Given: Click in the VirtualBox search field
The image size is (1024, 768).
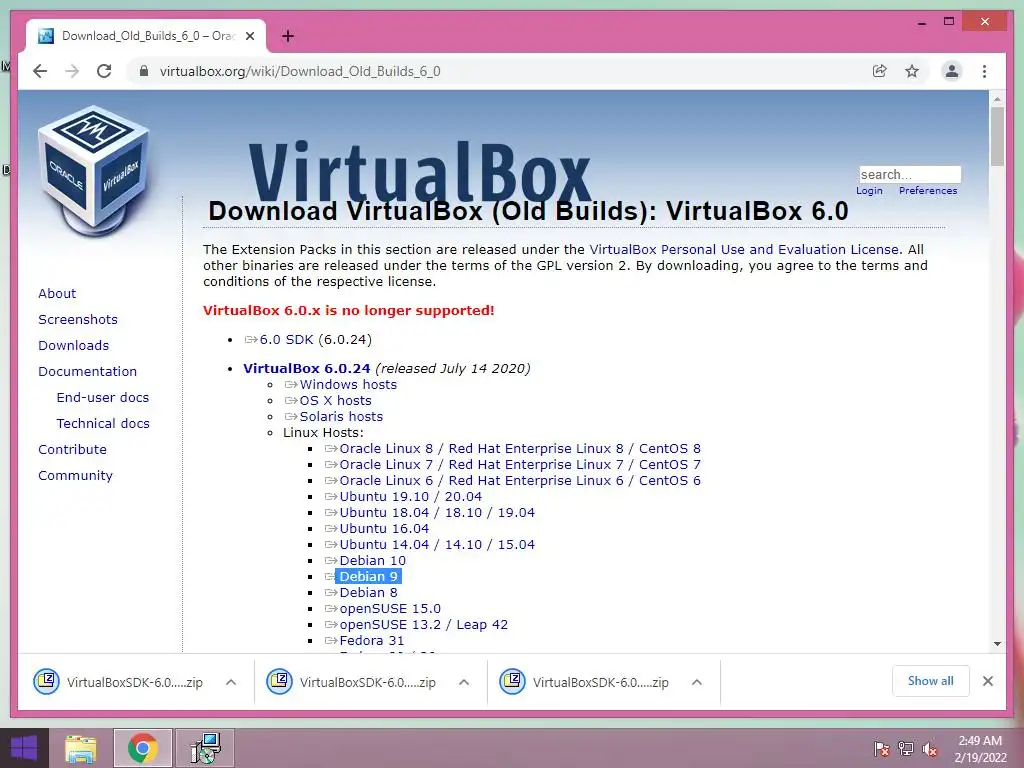Looking at the screenshot, I should (910, 174).
